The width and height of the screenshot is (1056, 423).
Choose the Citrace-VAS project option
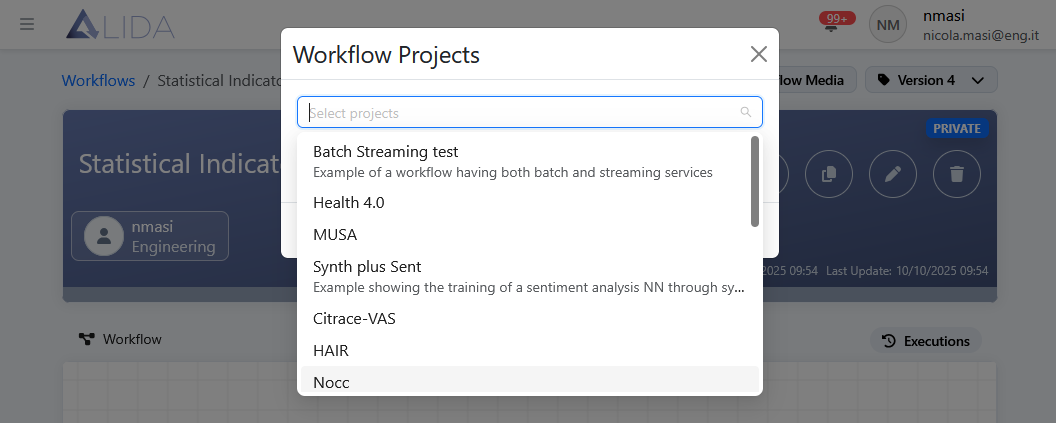(x=530, y=319)
